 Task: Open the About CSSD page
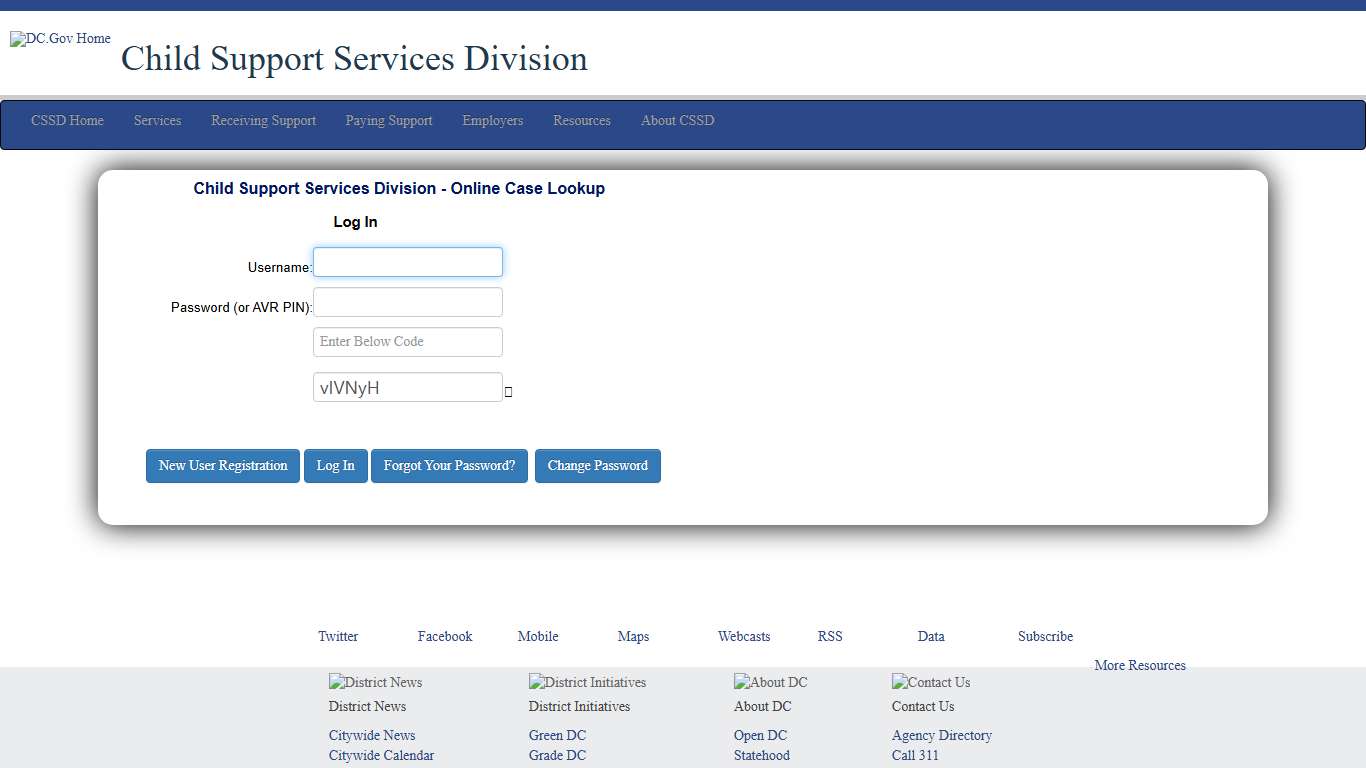(677, 121)
